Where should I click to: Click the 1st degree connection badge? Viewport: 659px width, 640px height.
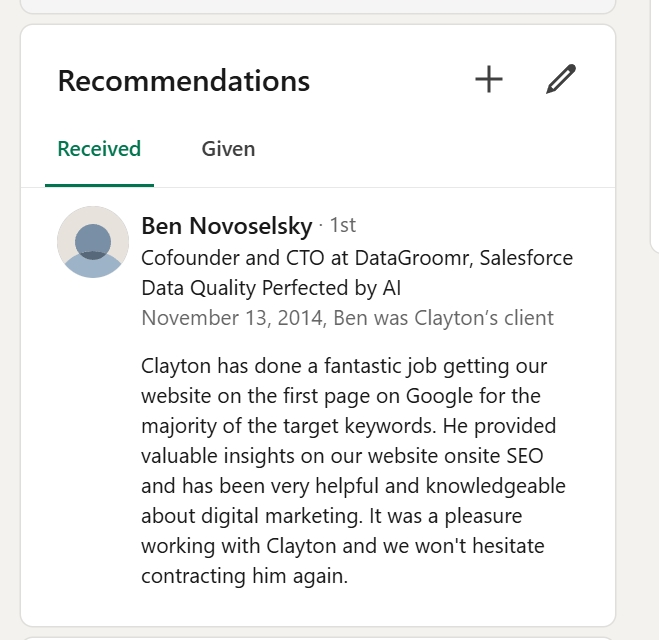pyautogui.click(x=342, y=226)
